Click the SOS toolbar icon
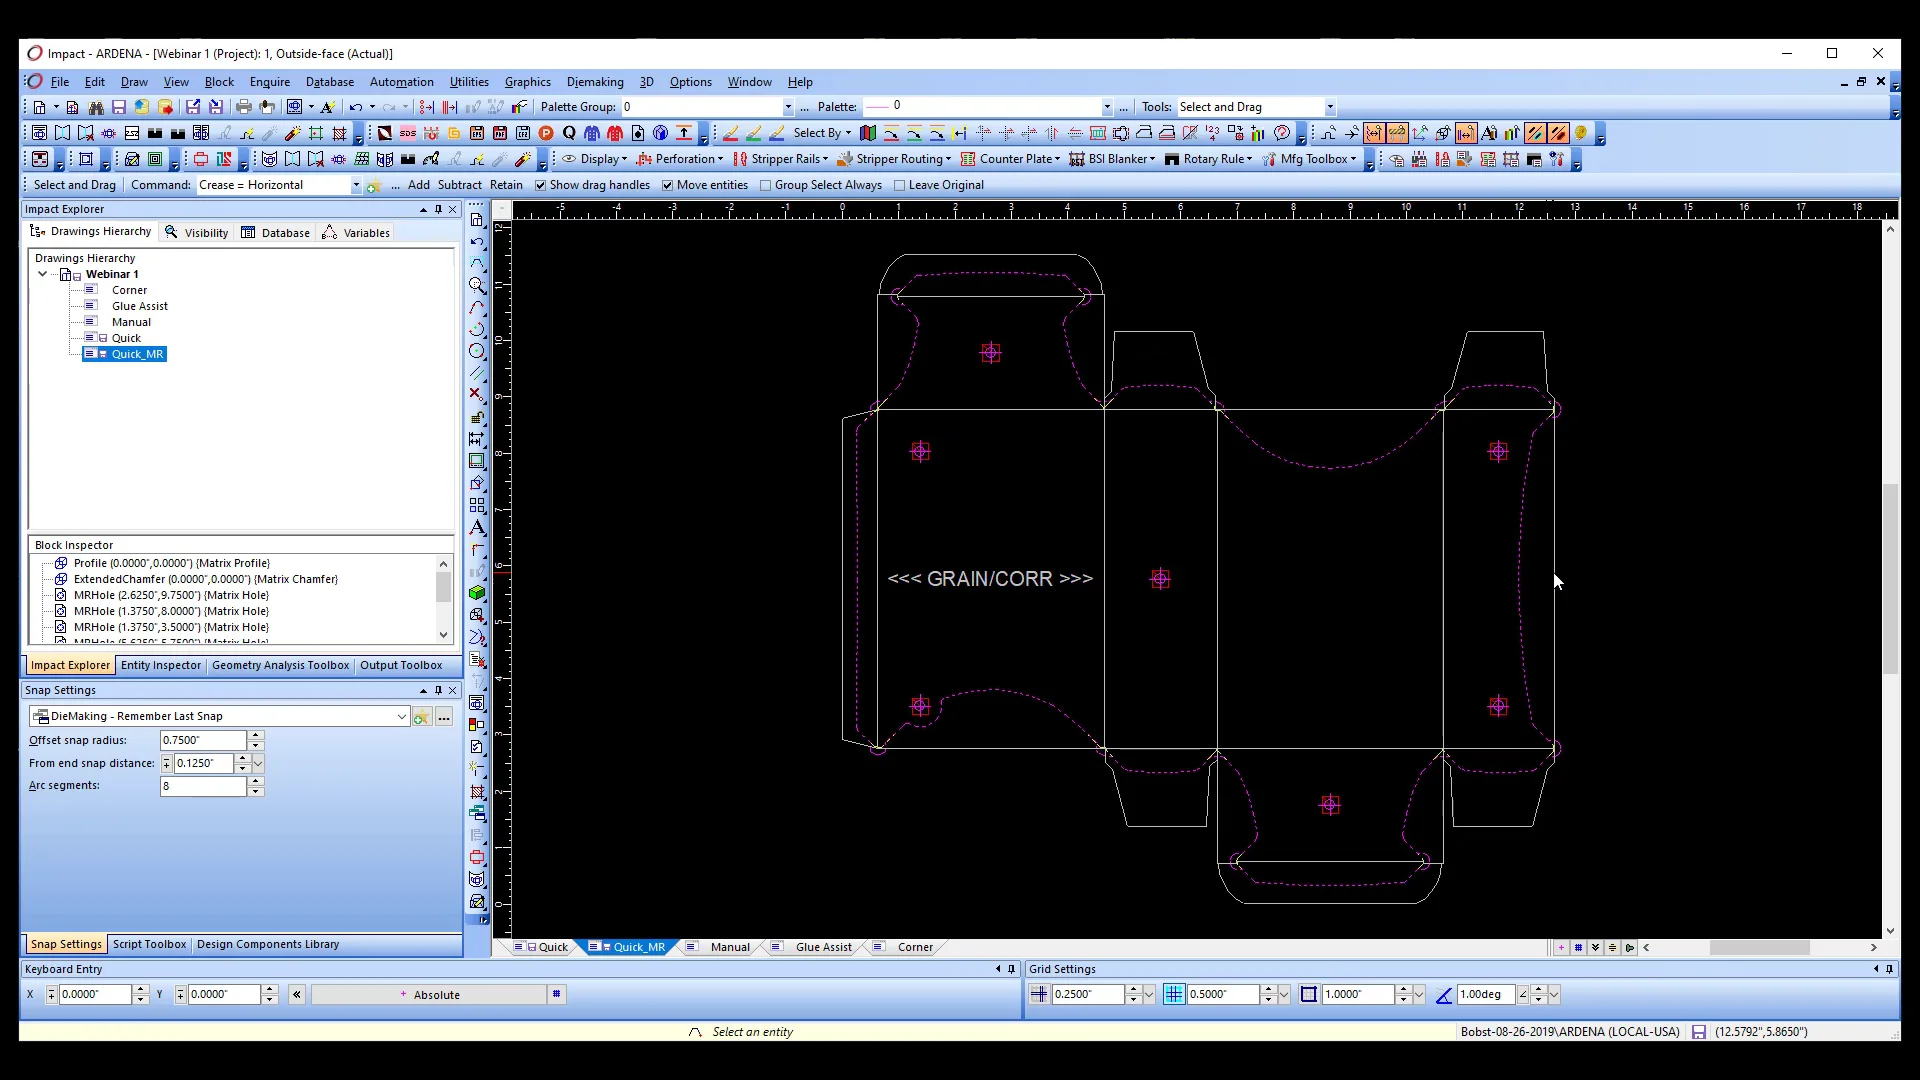This screenshot has width=1920, height=1080. coord(407,132)
